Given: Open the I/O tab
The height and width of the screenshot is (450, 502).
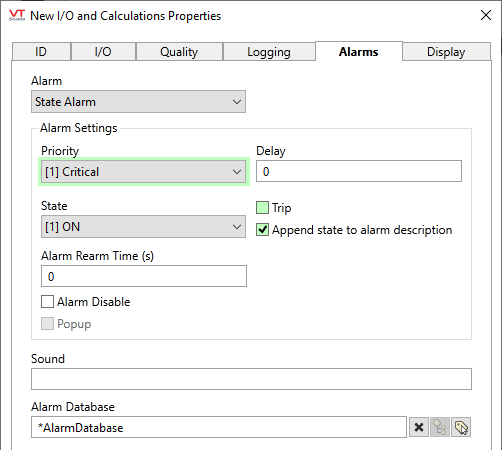Looking at the screenshot, I should pyautogui.click(x=103, y=52).
